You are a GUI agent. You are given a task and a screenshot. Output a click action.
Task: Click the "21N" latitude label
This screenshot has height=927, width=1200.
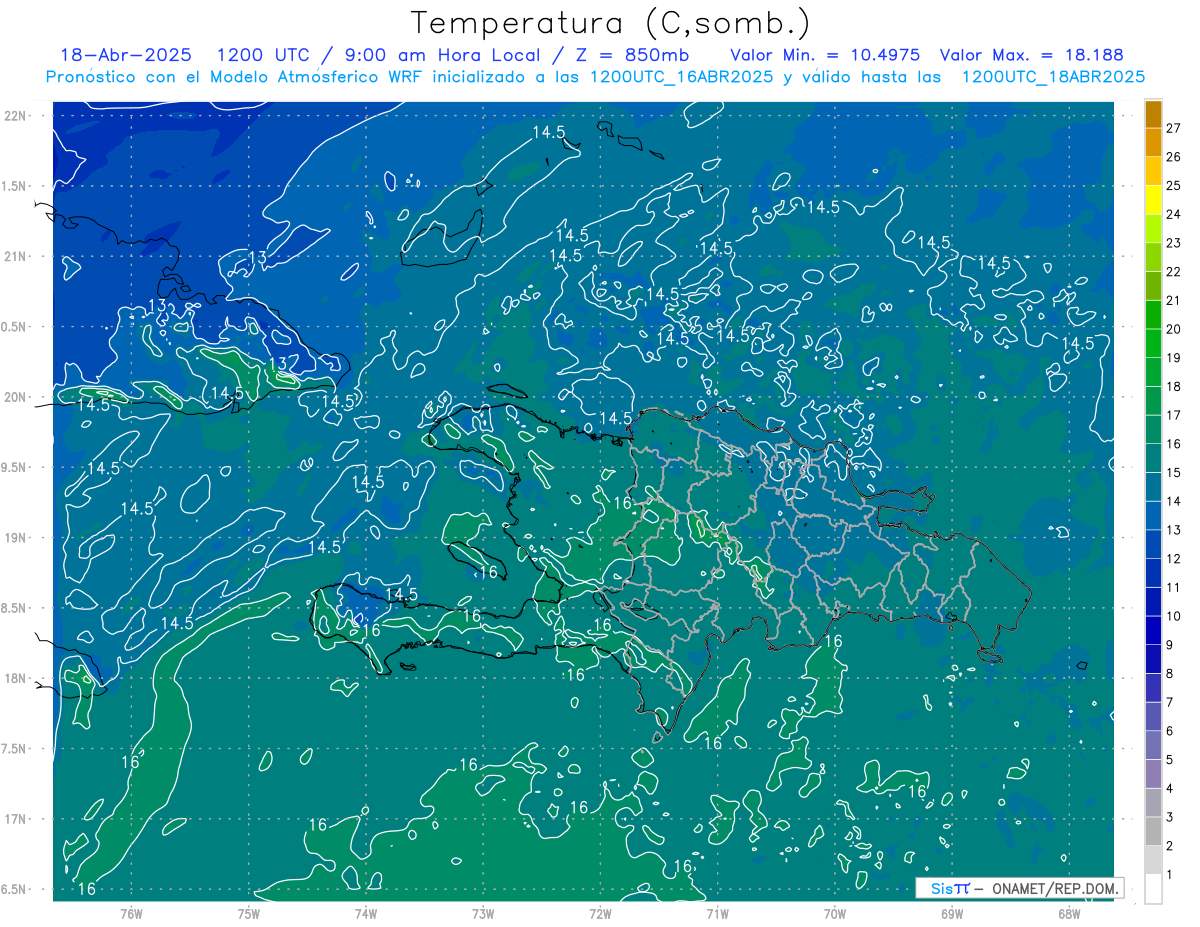coord(16,256)
